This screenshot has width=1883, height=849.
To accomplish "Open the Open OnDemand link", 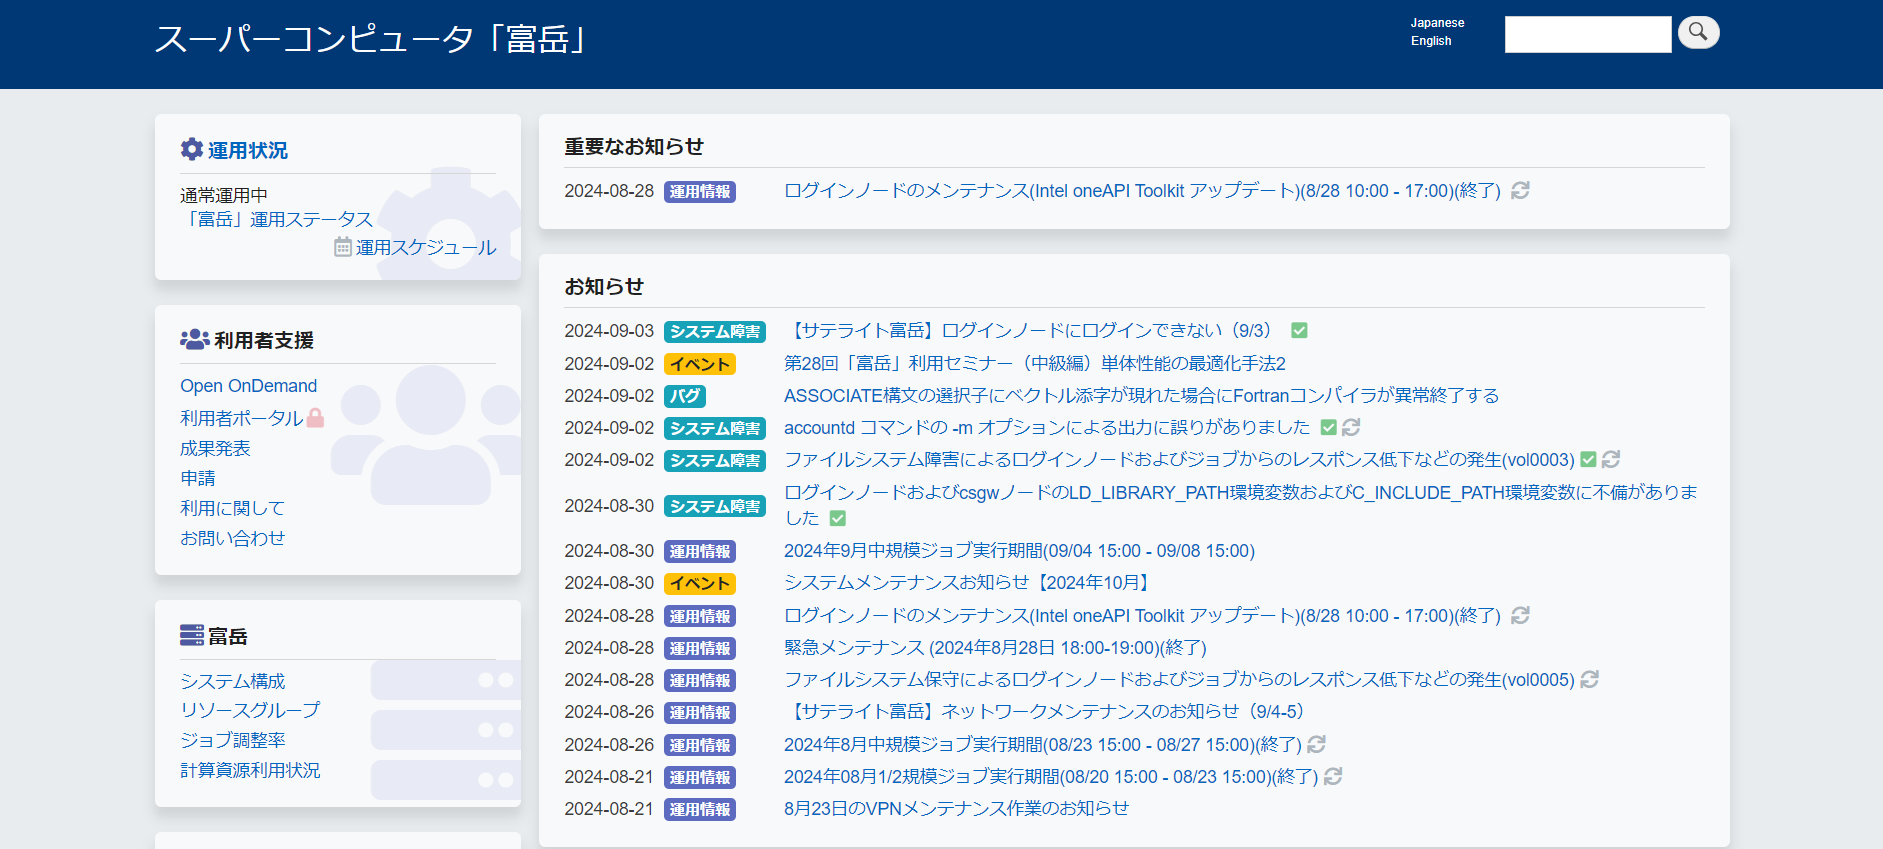I will pyautogui.click(x=248, y=386).
